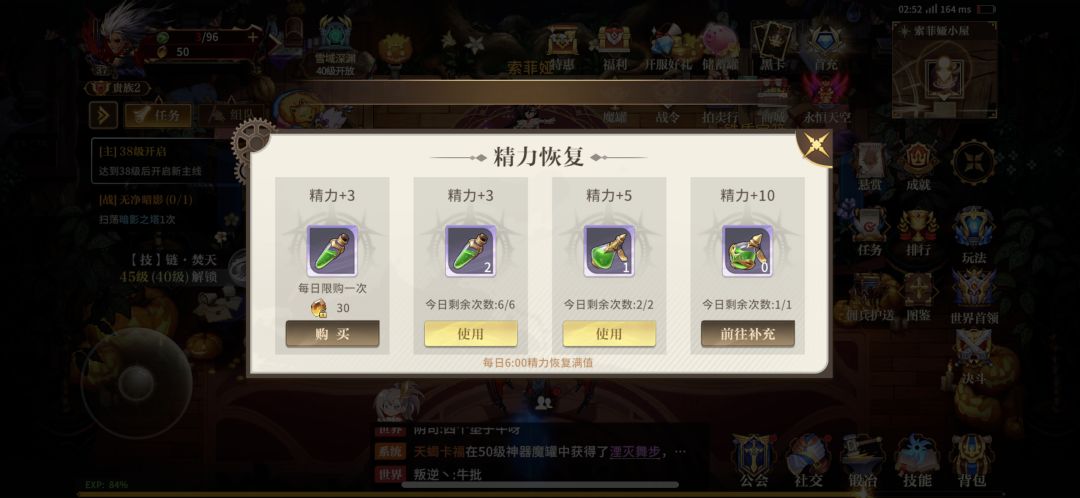
Task: Open the 背包 backpack icon
Action: coord(971,461)
